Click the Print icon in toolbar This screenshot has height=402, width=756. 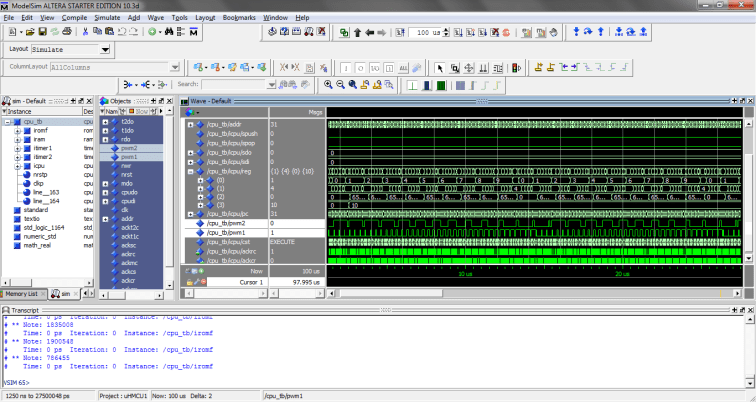[x=66, y=32]
